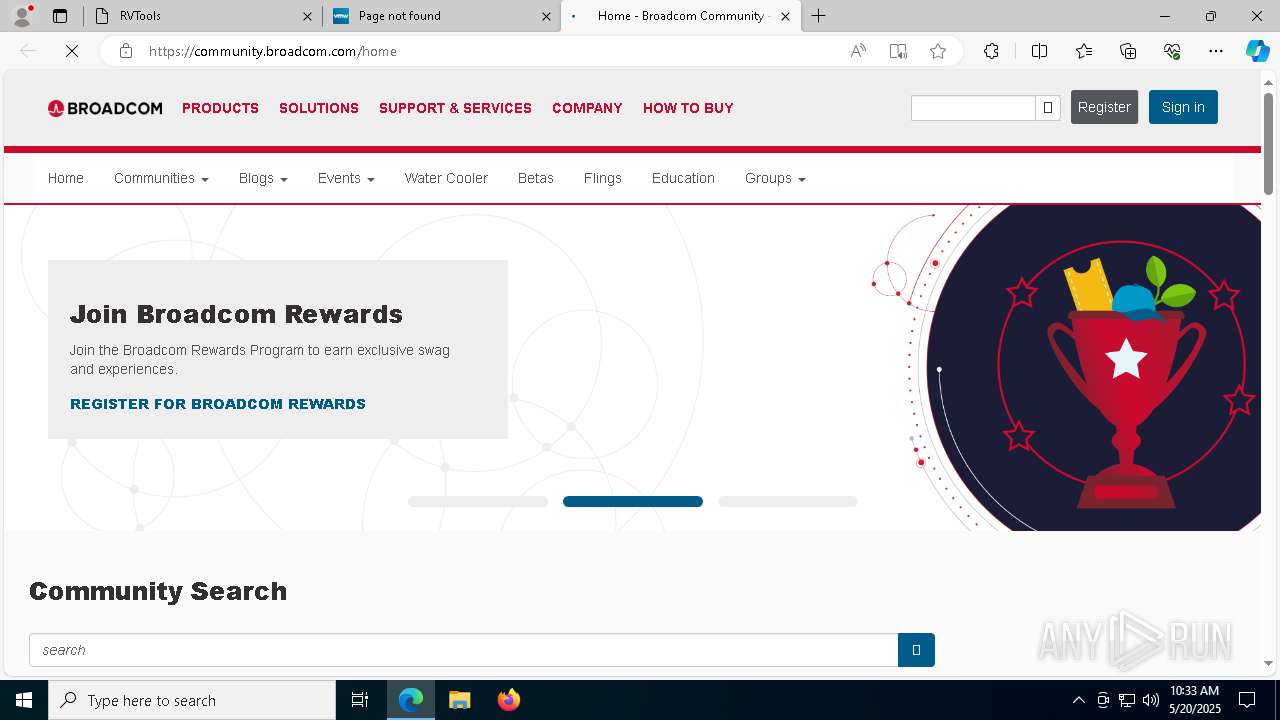Open Flings link
Viewport: 1280px width, 720px height.
coord(603,178)
